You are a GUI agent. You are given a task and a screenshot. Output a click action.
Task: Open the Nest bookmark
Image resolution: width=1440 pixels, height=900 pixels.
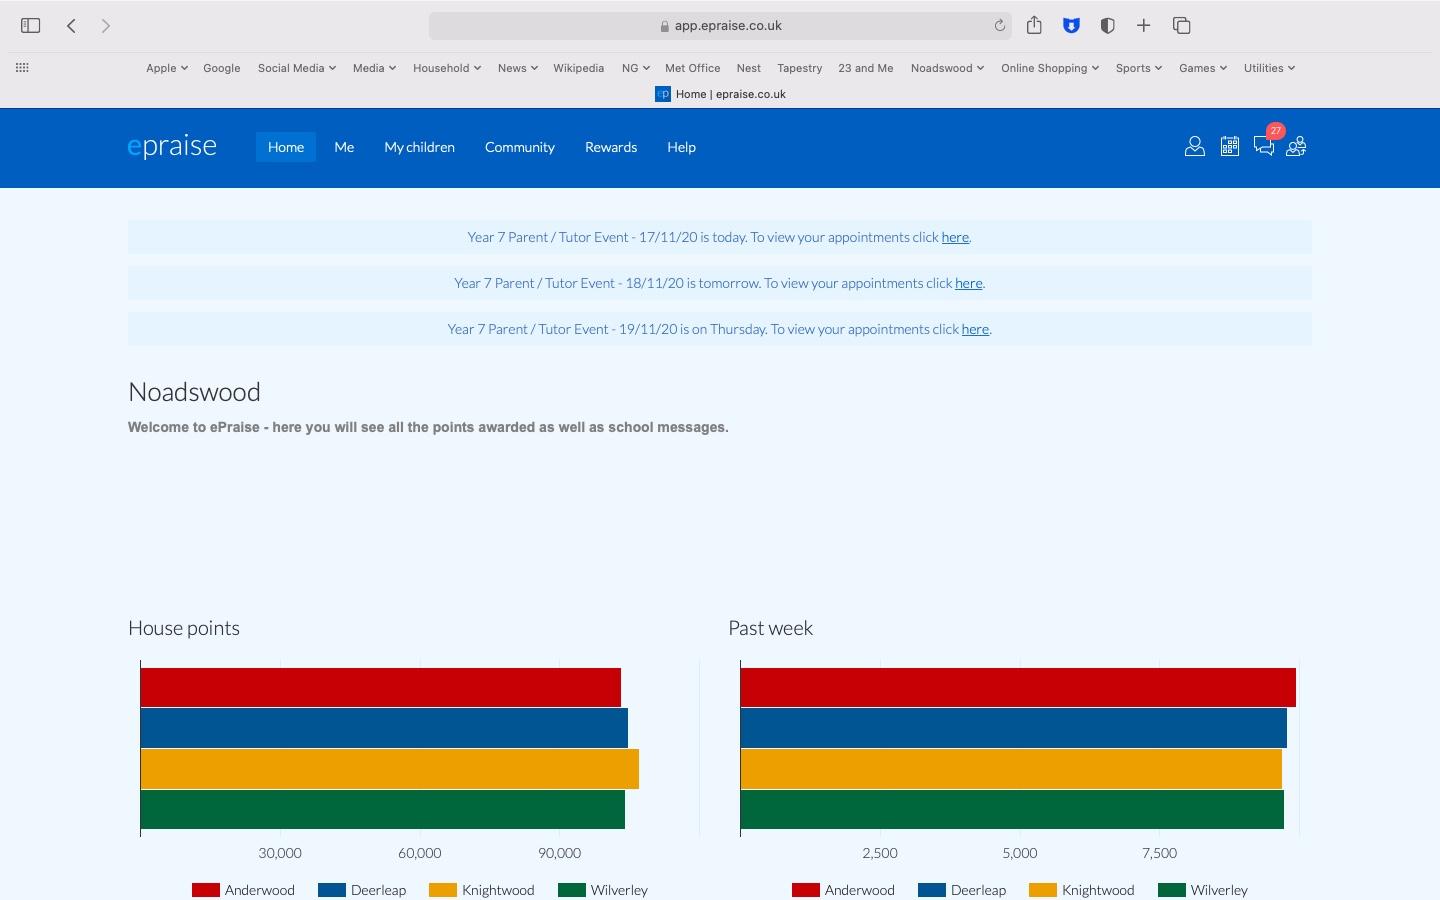click(x=748, y=68)
